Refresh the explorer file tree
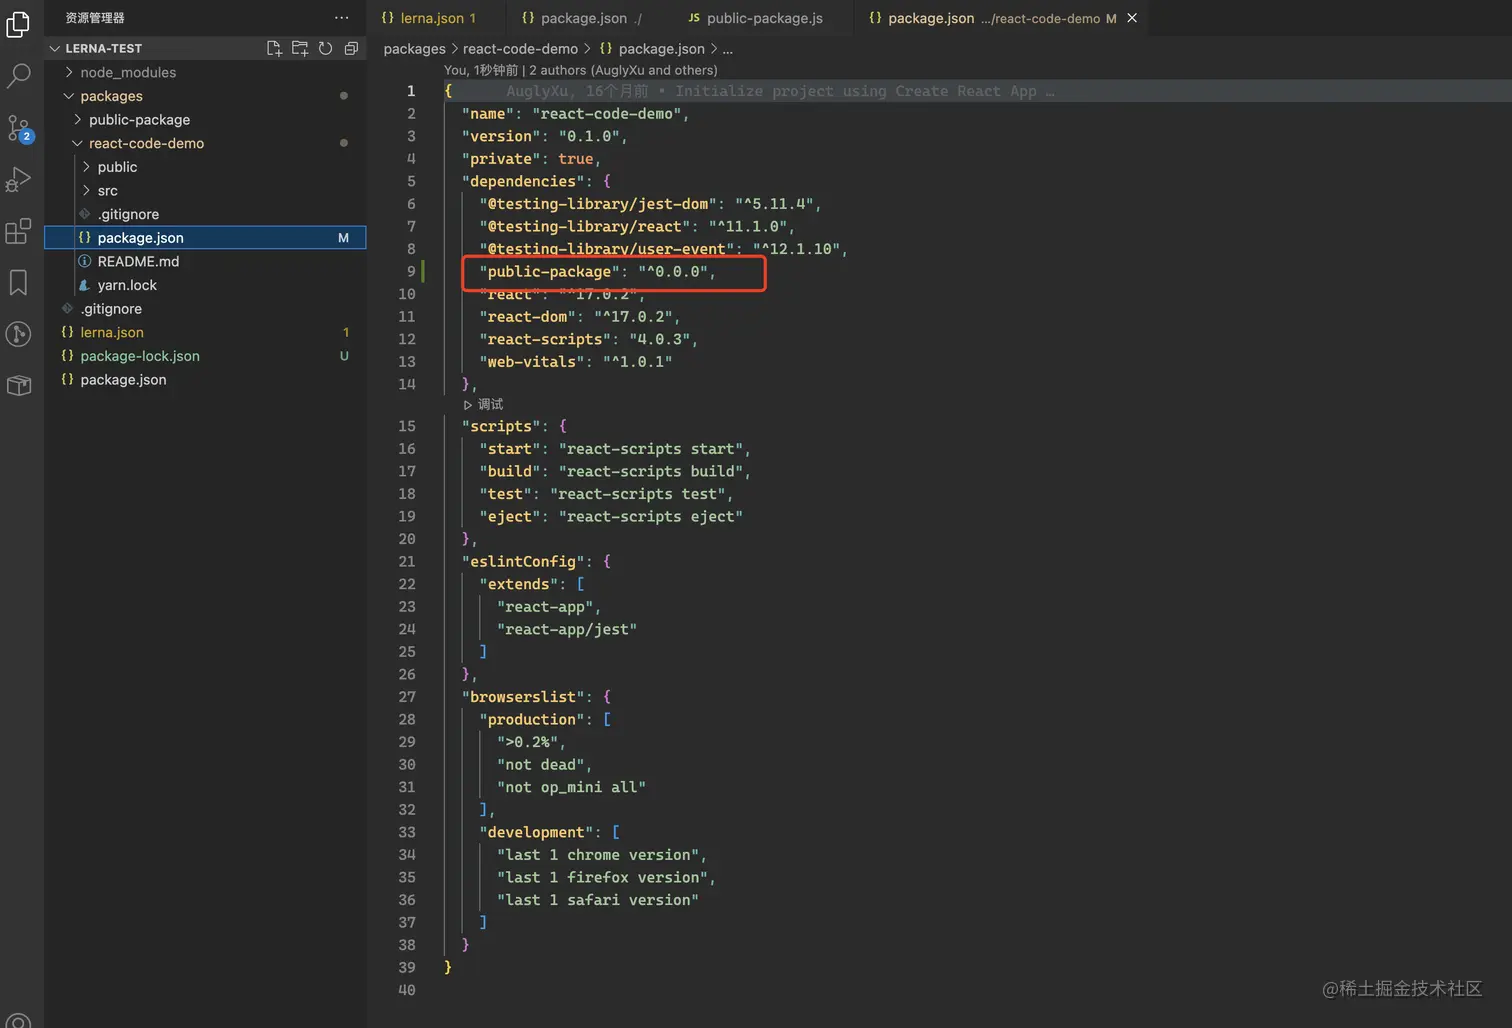 click(x=326, y=48)
